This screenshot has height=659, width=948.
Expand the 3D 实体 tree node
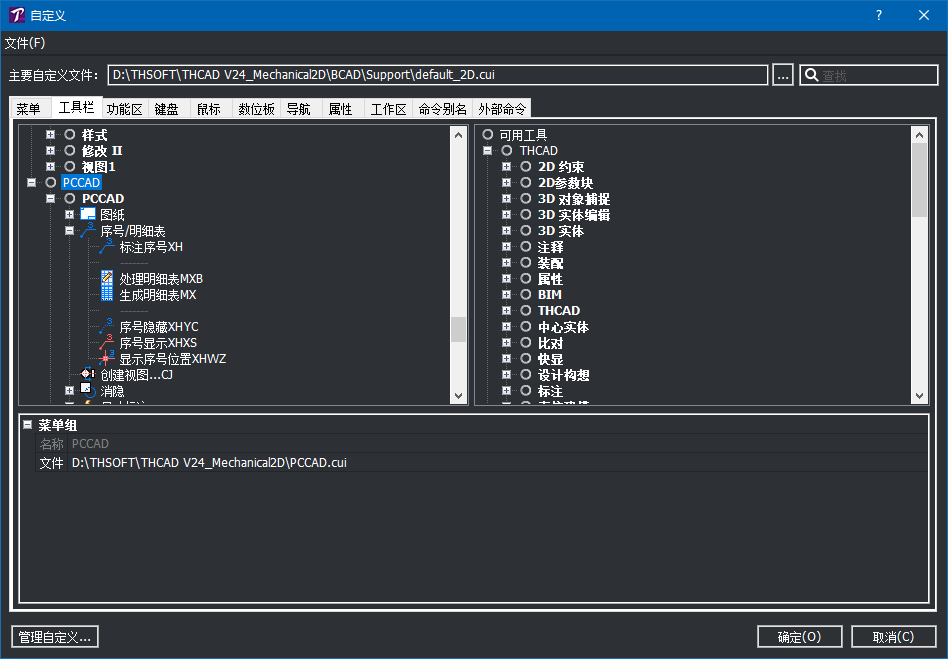click(506, 231)
